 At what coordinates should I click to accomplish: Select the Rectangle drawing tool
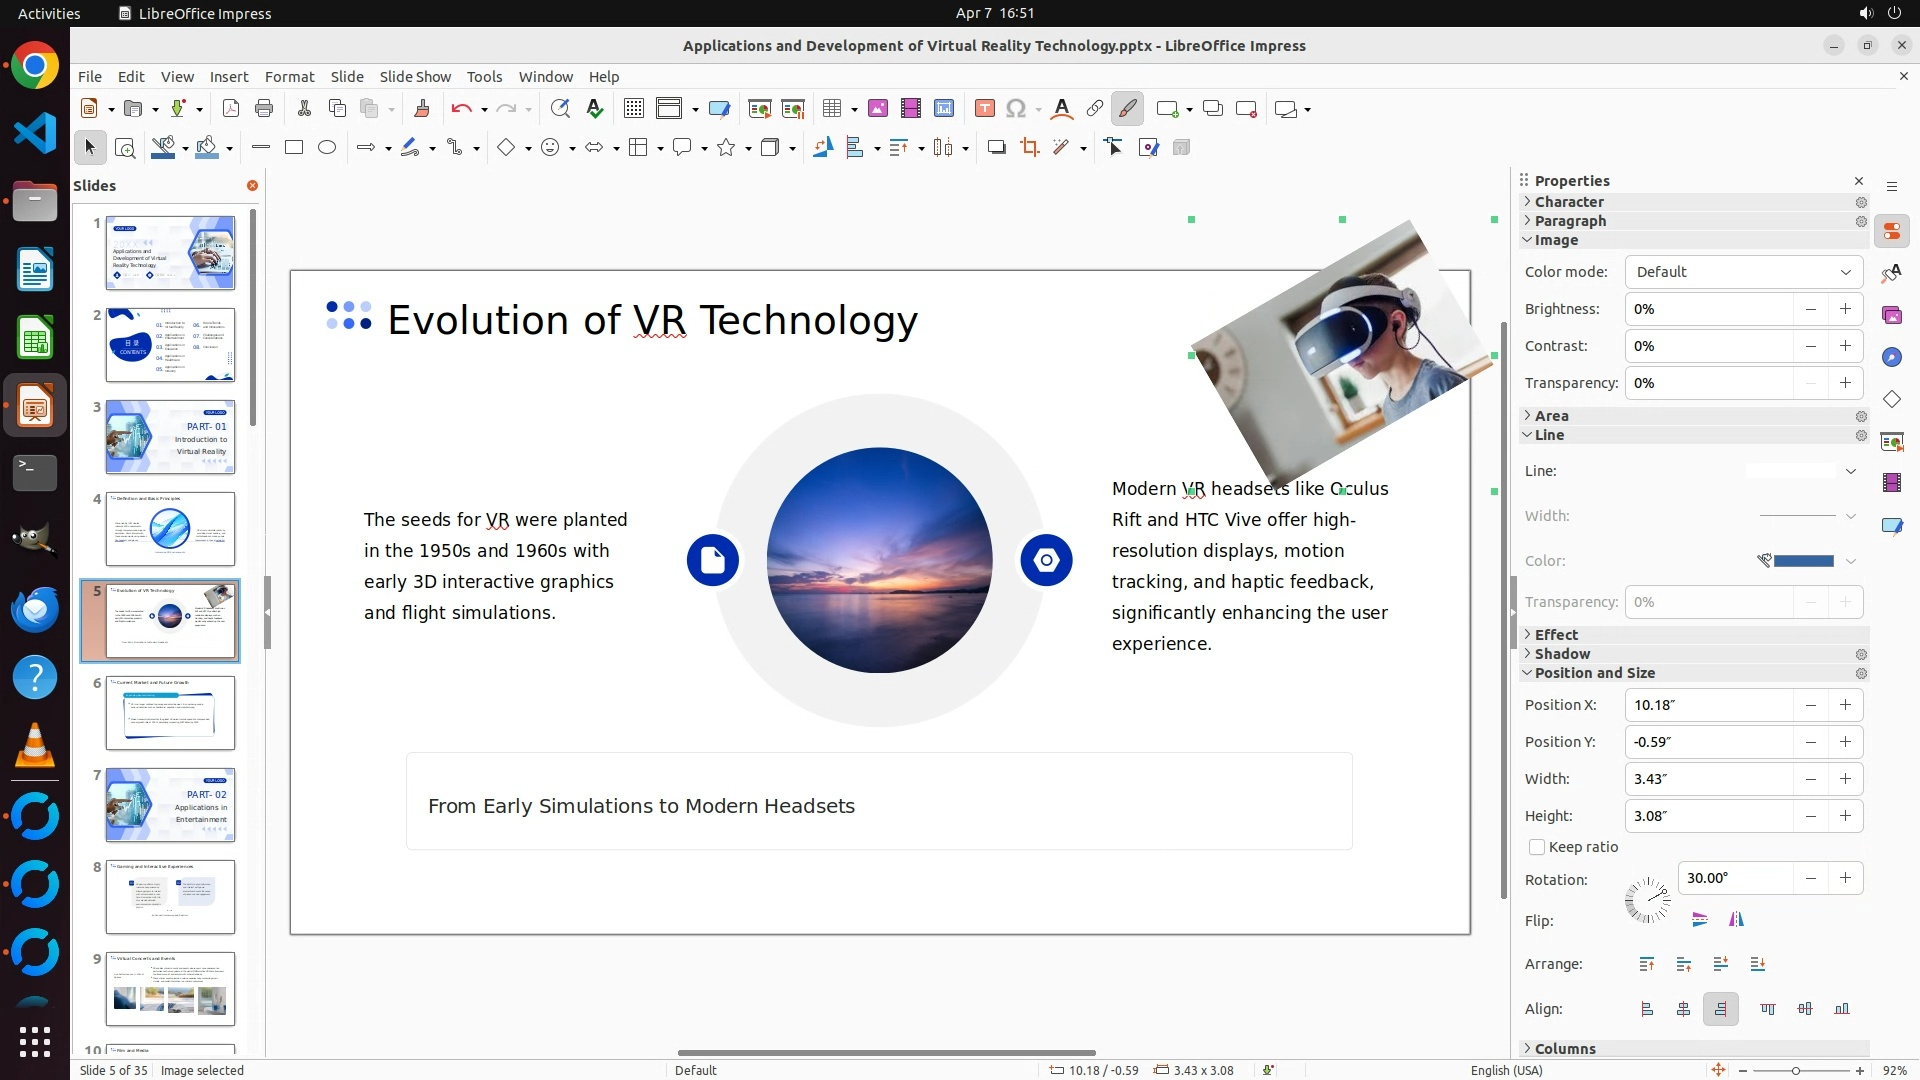pos(294,148)
